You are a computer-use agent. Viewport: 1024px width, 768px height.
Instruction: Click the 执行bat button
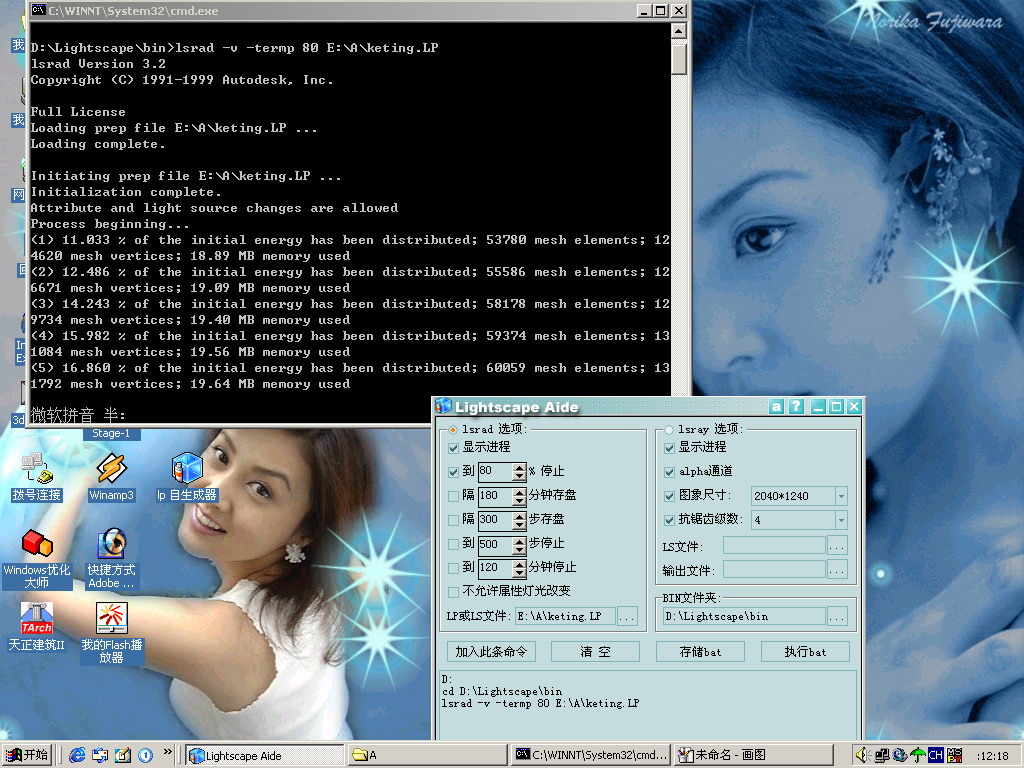pos(805,652)
